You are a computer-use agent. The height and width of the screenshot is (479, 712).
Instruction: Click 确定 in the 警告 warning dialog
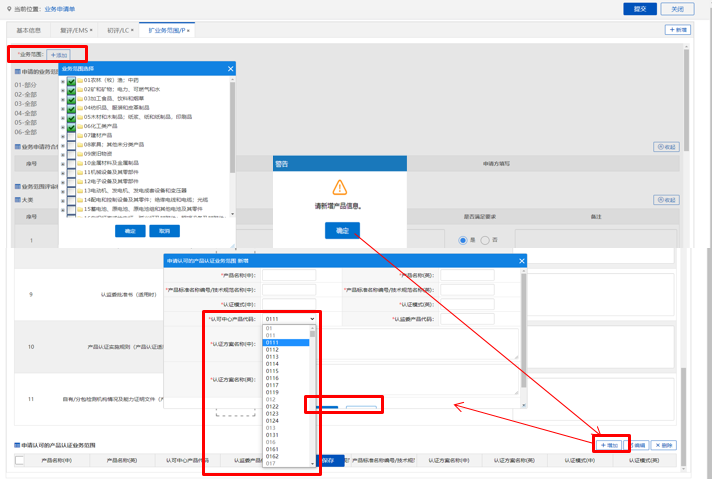(x=342, y=231)
